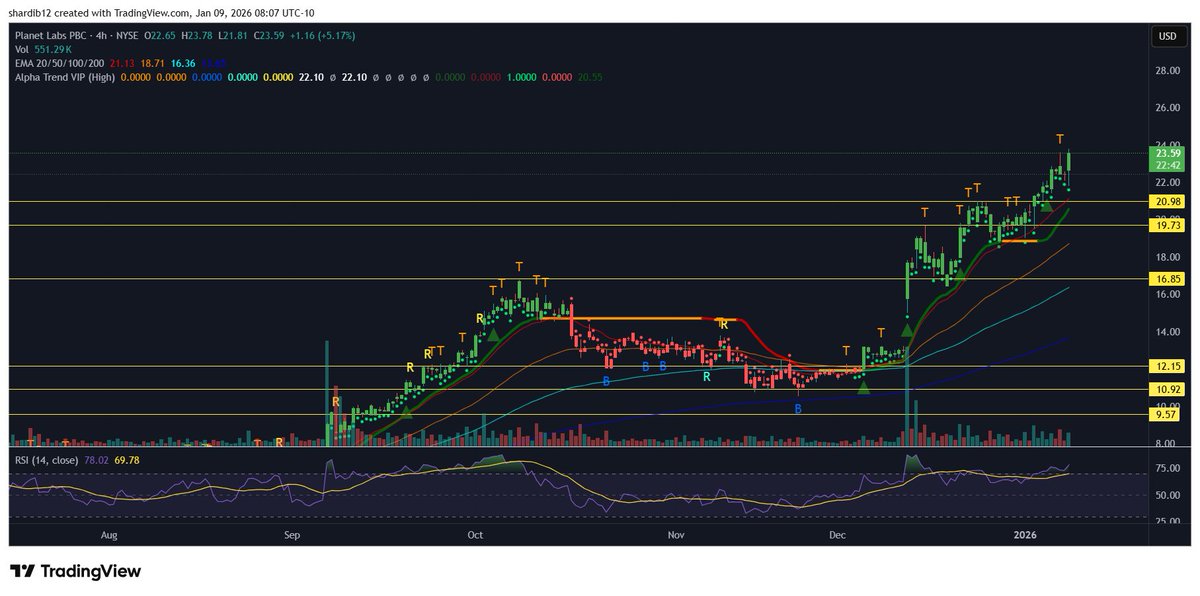Click the 18.00 price axis tick
The width and height of the screenshot is (1200, 596).
click(x=1167, y=257)
